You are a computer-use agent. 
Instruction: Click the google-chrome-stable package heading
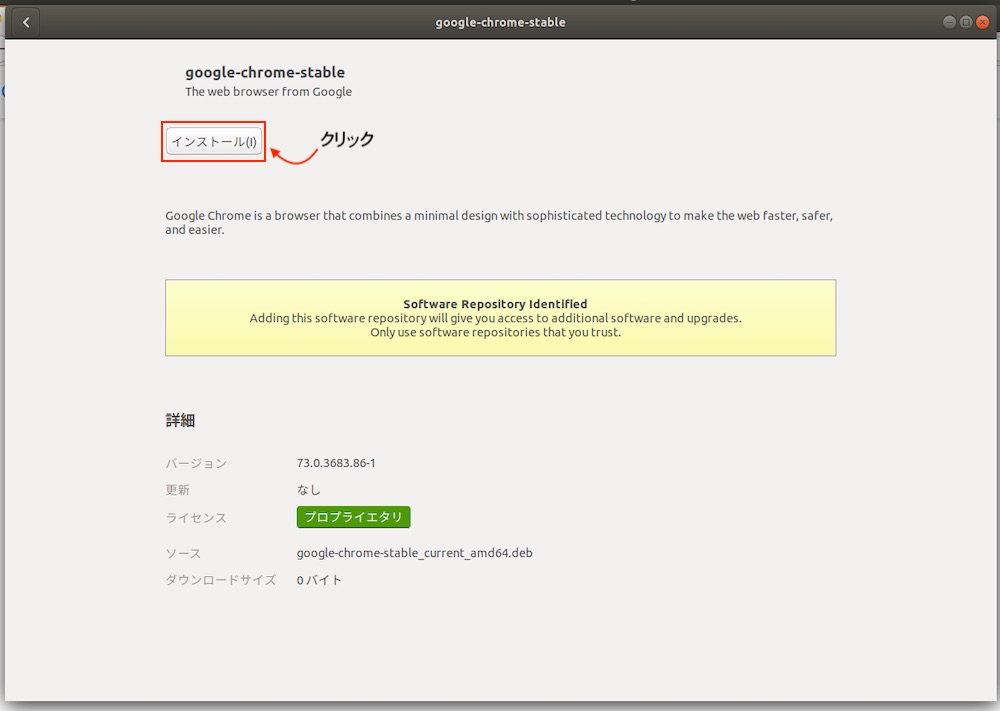point(265,72)
